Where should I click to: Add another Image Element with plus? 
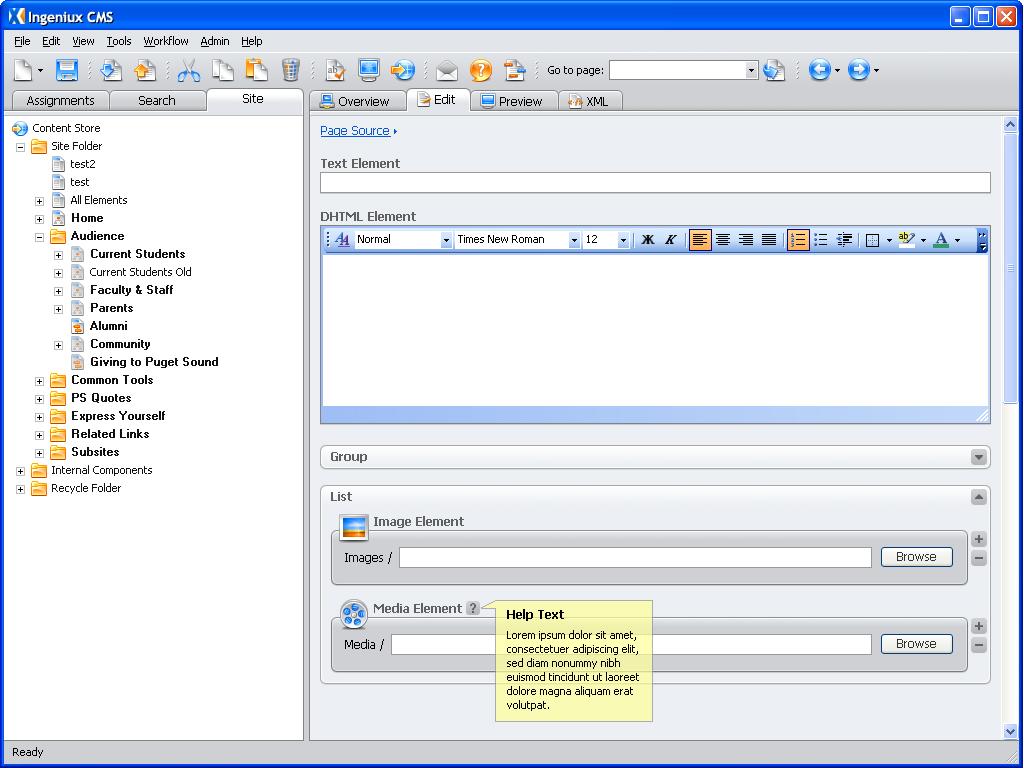click(x=978, y=539)
